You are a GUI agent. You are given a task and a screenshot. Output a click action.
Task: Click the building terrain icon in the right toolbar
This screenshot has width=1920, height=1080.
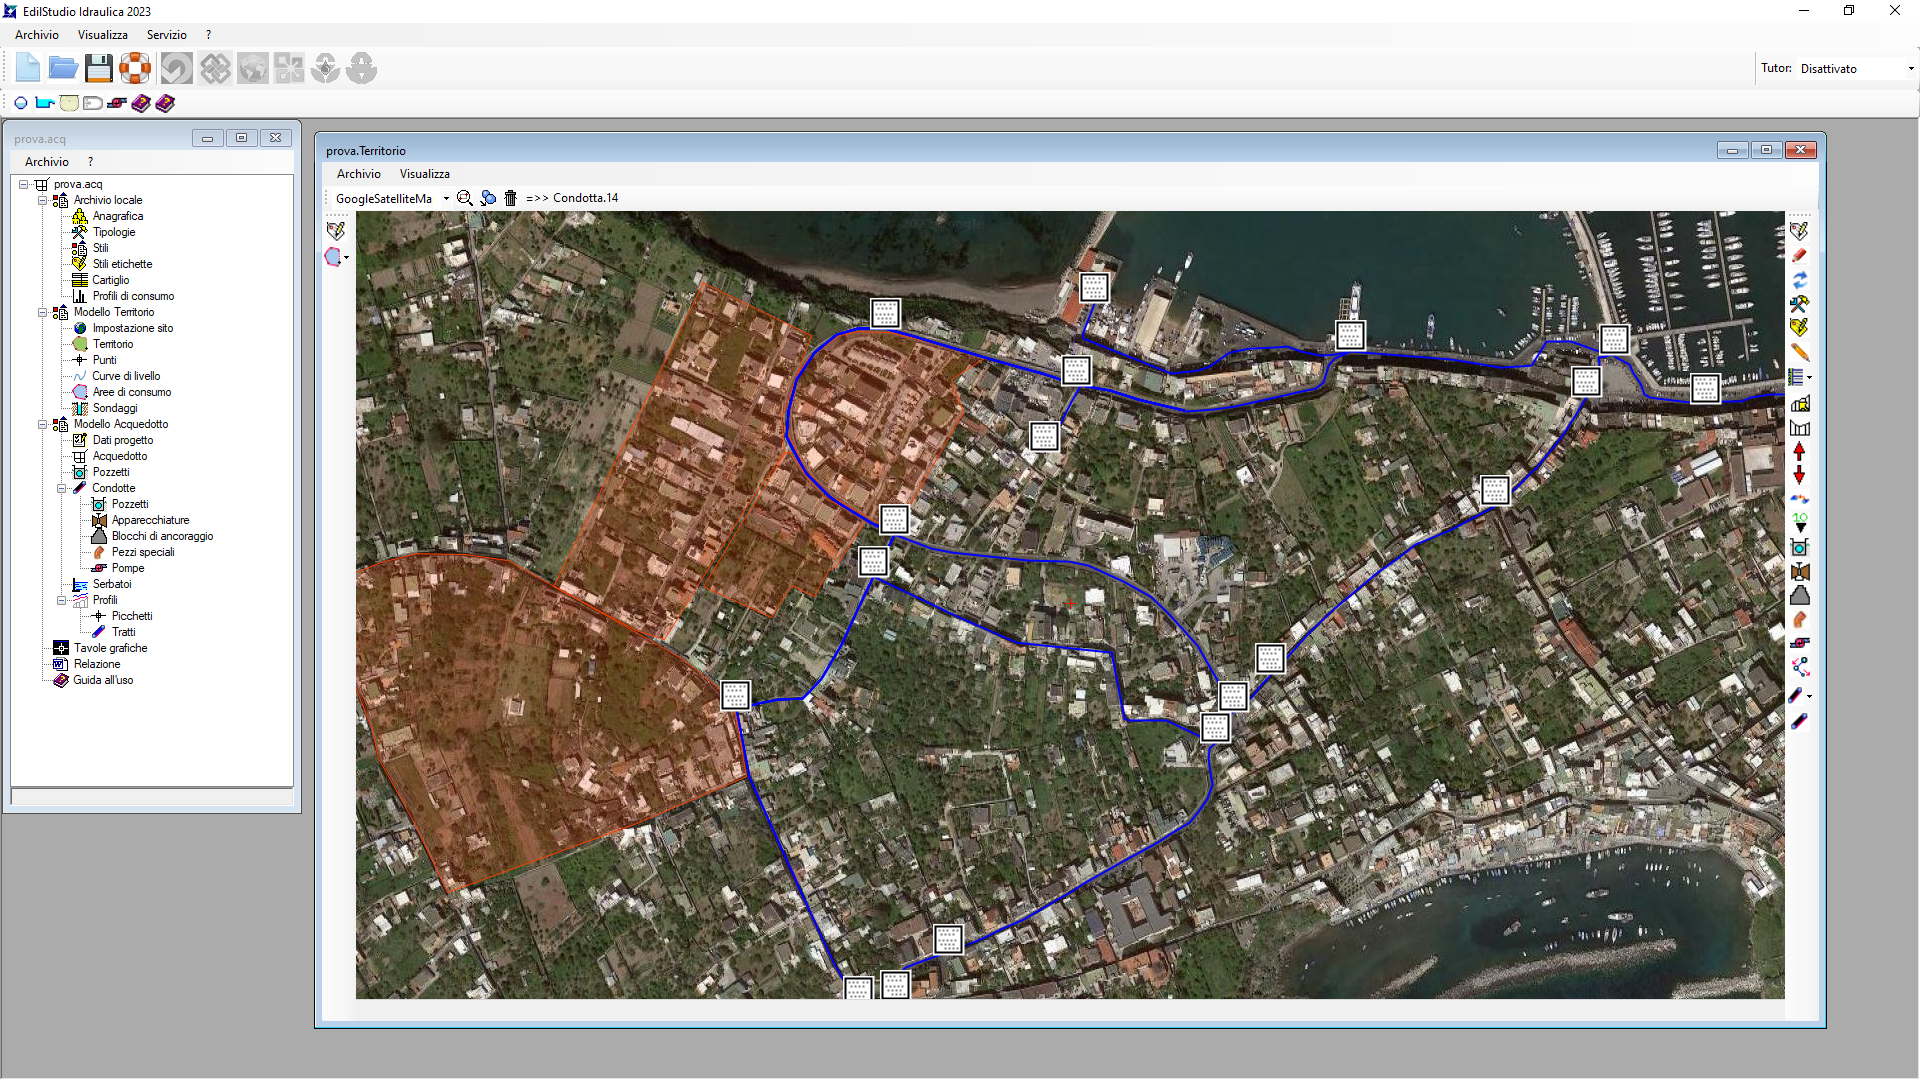pyautogui.click(x=1799, y=404)
